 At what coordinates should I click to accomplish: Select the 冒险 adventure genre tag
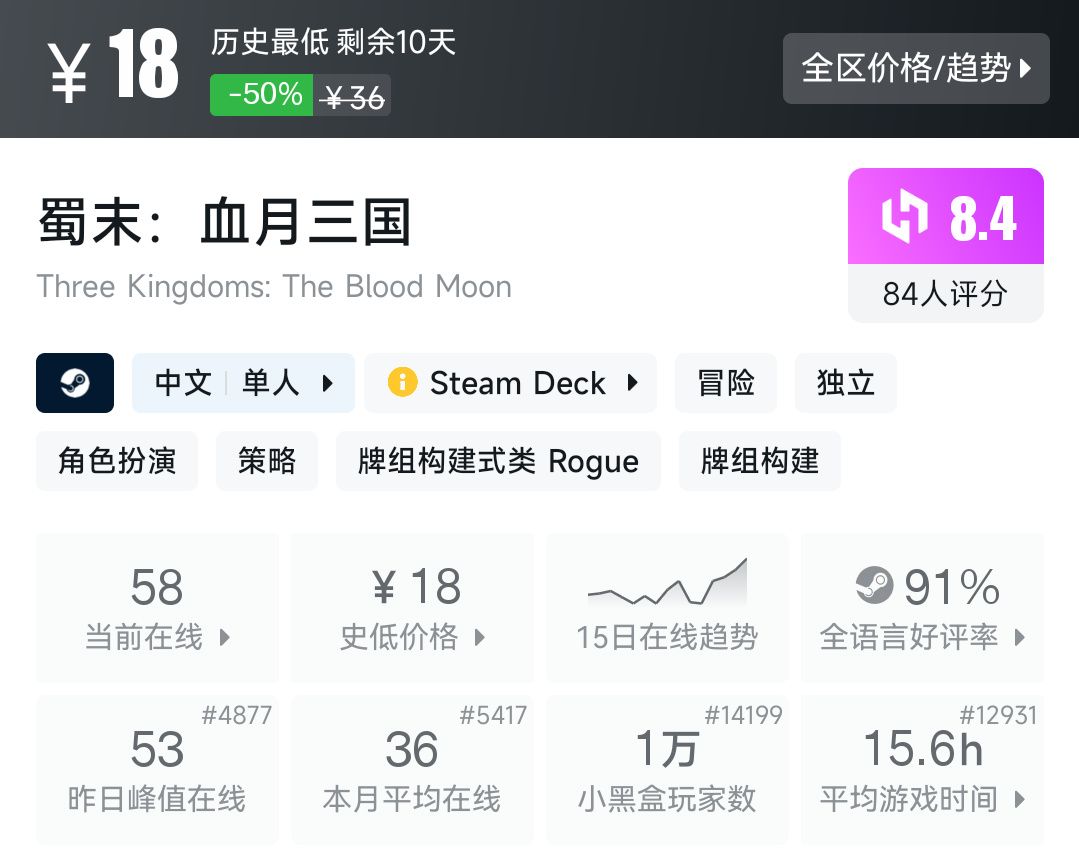coord(728,383)
